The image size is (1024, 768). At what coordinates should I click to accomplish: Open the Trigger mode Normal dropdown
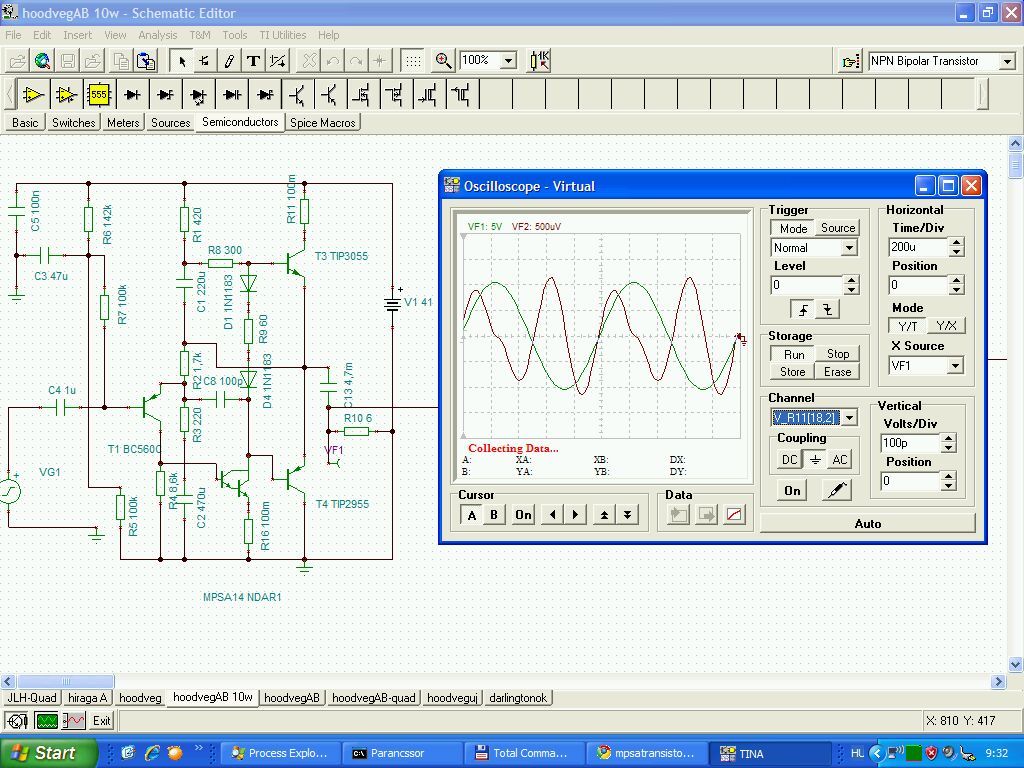coord(849,248)
